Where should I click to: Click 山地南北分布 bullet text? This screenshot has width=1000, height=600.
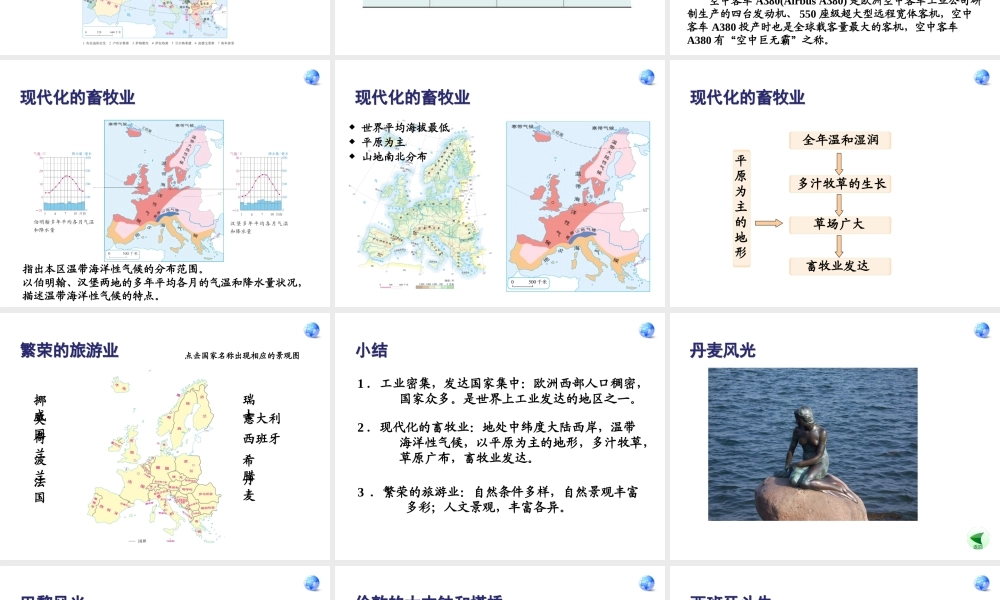[394, 157]
